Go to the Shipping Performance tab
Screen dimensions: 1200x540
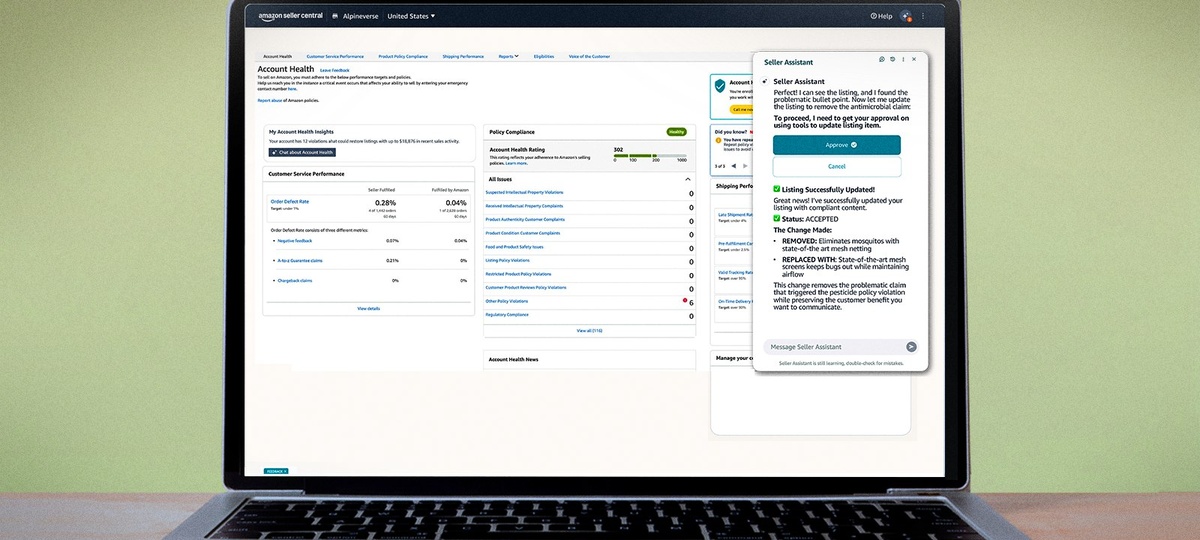[463, 57]
